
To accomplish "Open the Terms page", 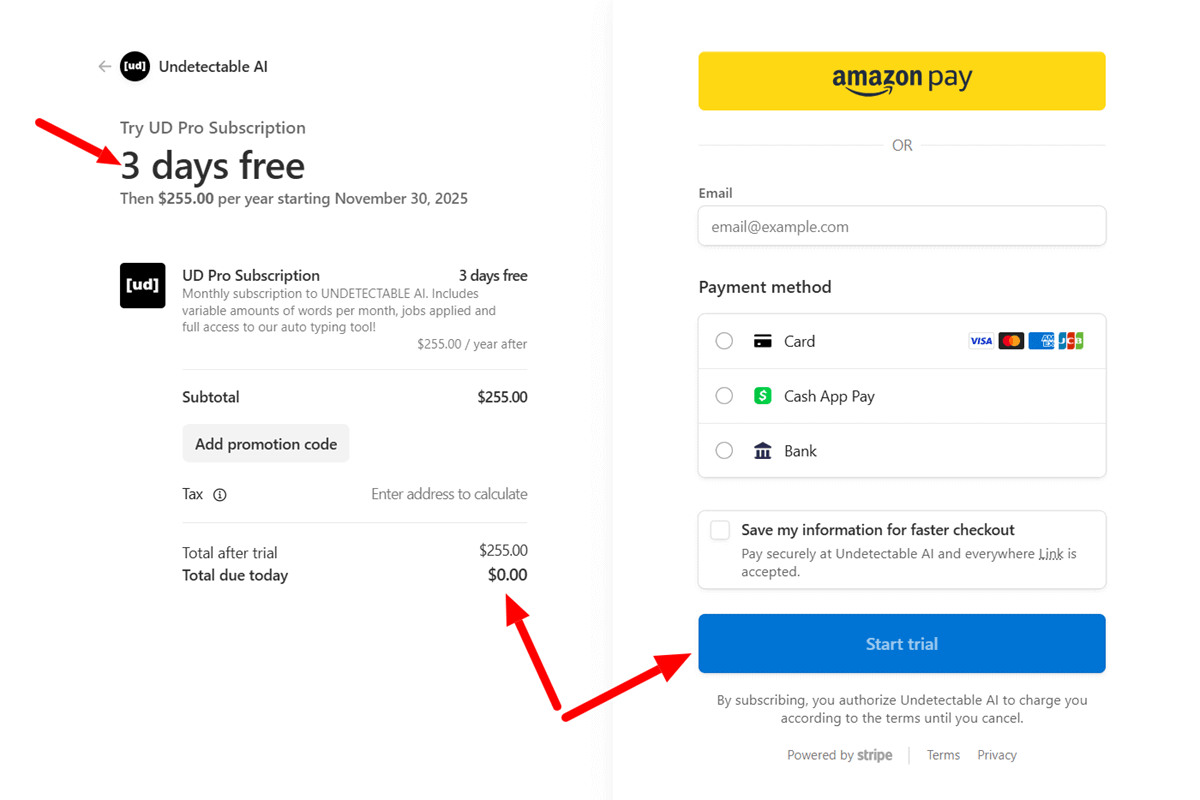I will [x=943, y=754].
